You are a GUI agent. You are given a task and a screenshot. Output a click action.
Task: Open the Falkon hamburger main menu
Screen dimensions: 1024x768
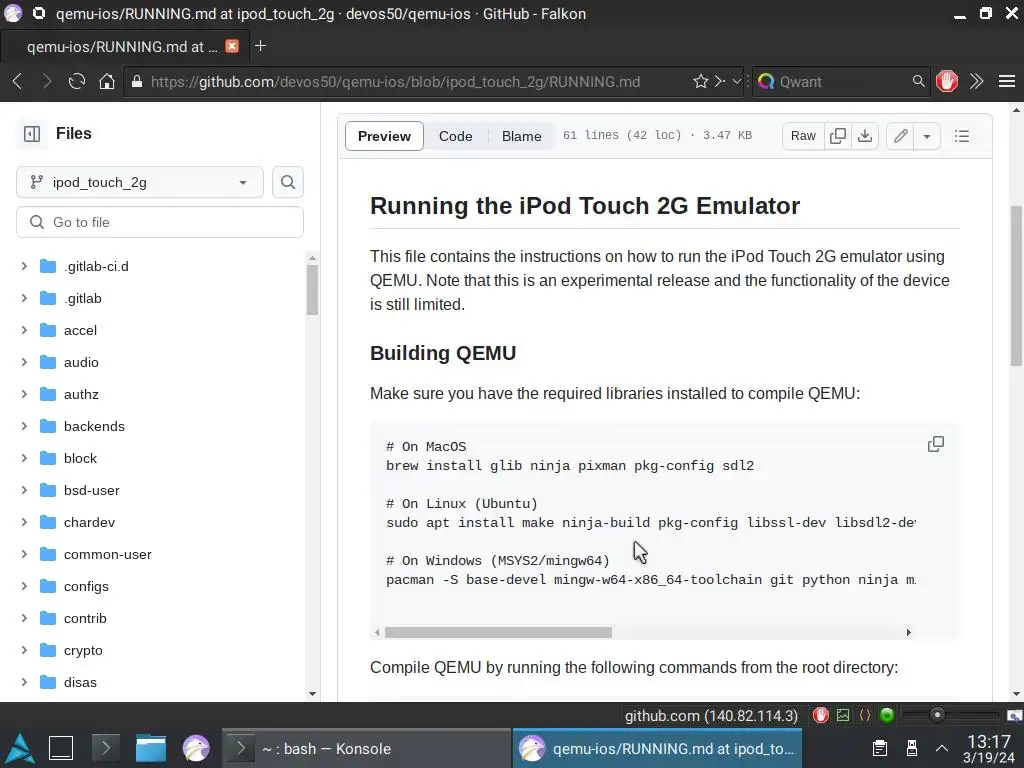coord(1006,82)
